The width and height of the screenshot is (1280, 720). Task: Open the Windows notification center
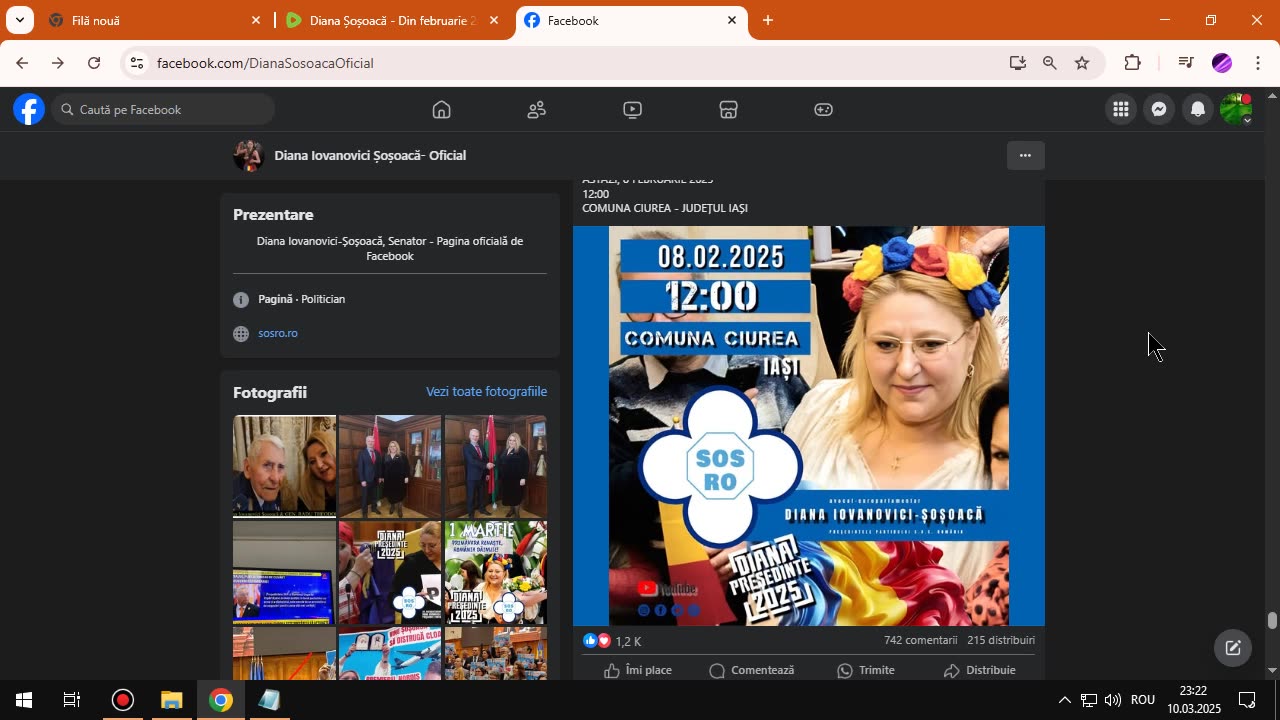point(1248,700)
